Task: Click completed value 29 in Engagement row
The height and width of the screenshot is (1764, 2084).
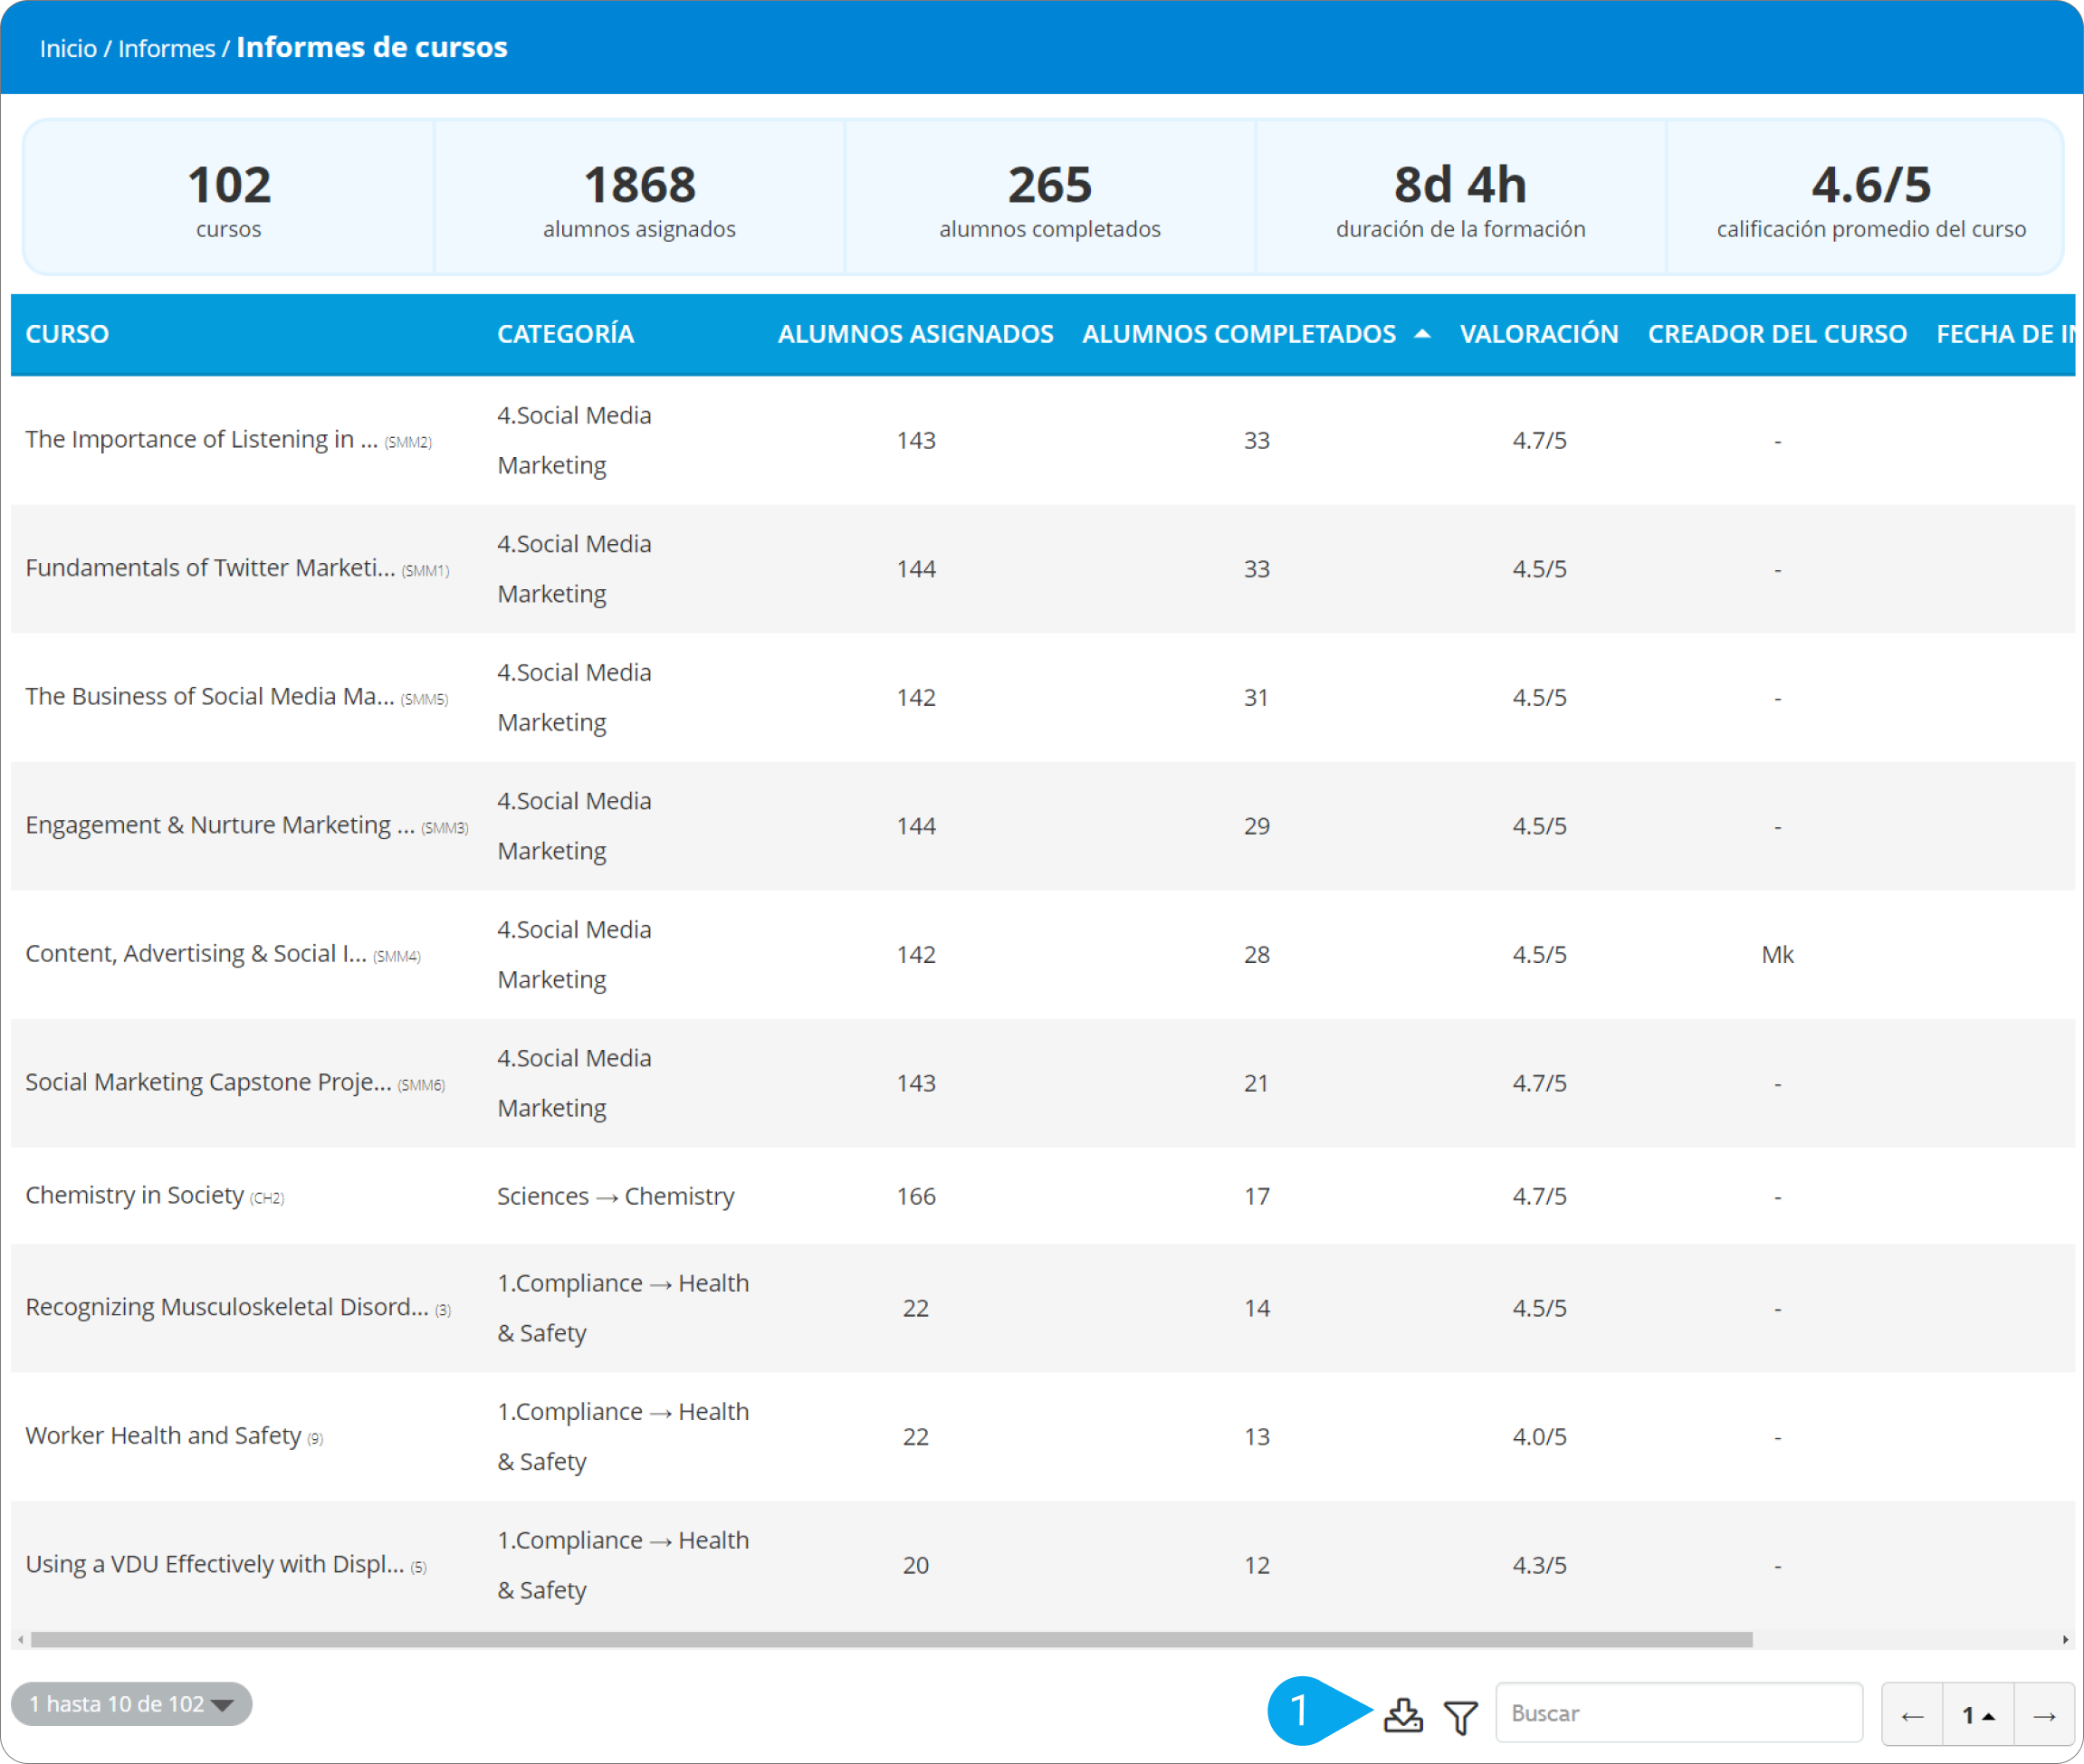Action: coord(1257,826)
